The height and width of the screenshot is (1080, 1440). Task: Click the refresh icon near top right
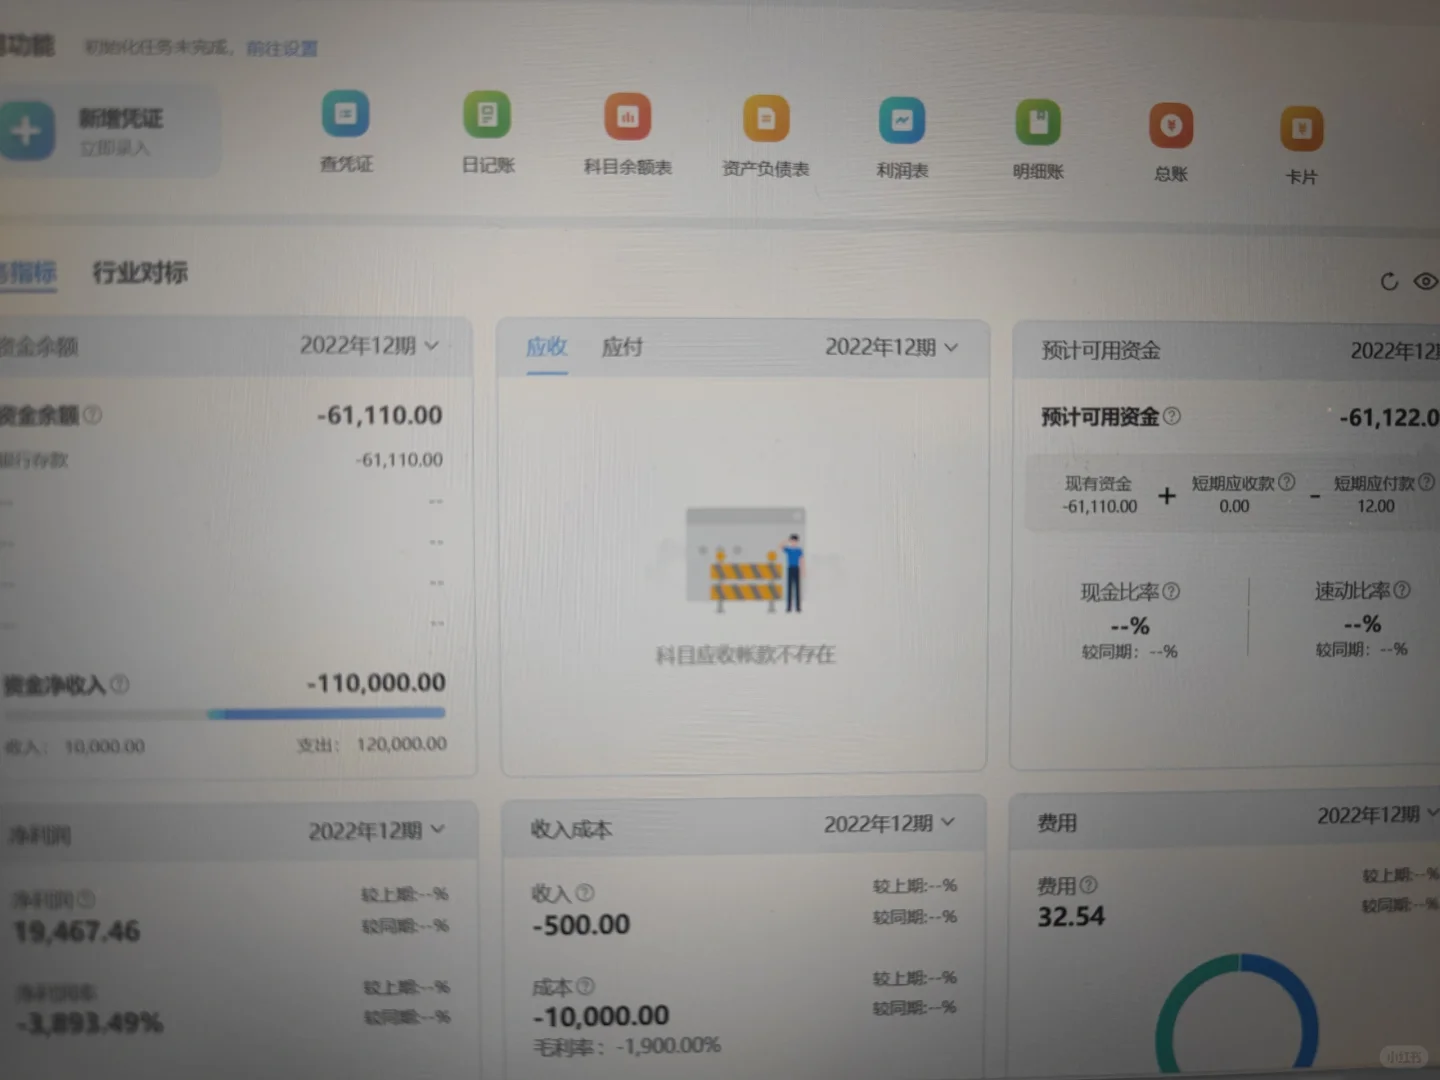pyautogui.click(x=1389, y=282)
